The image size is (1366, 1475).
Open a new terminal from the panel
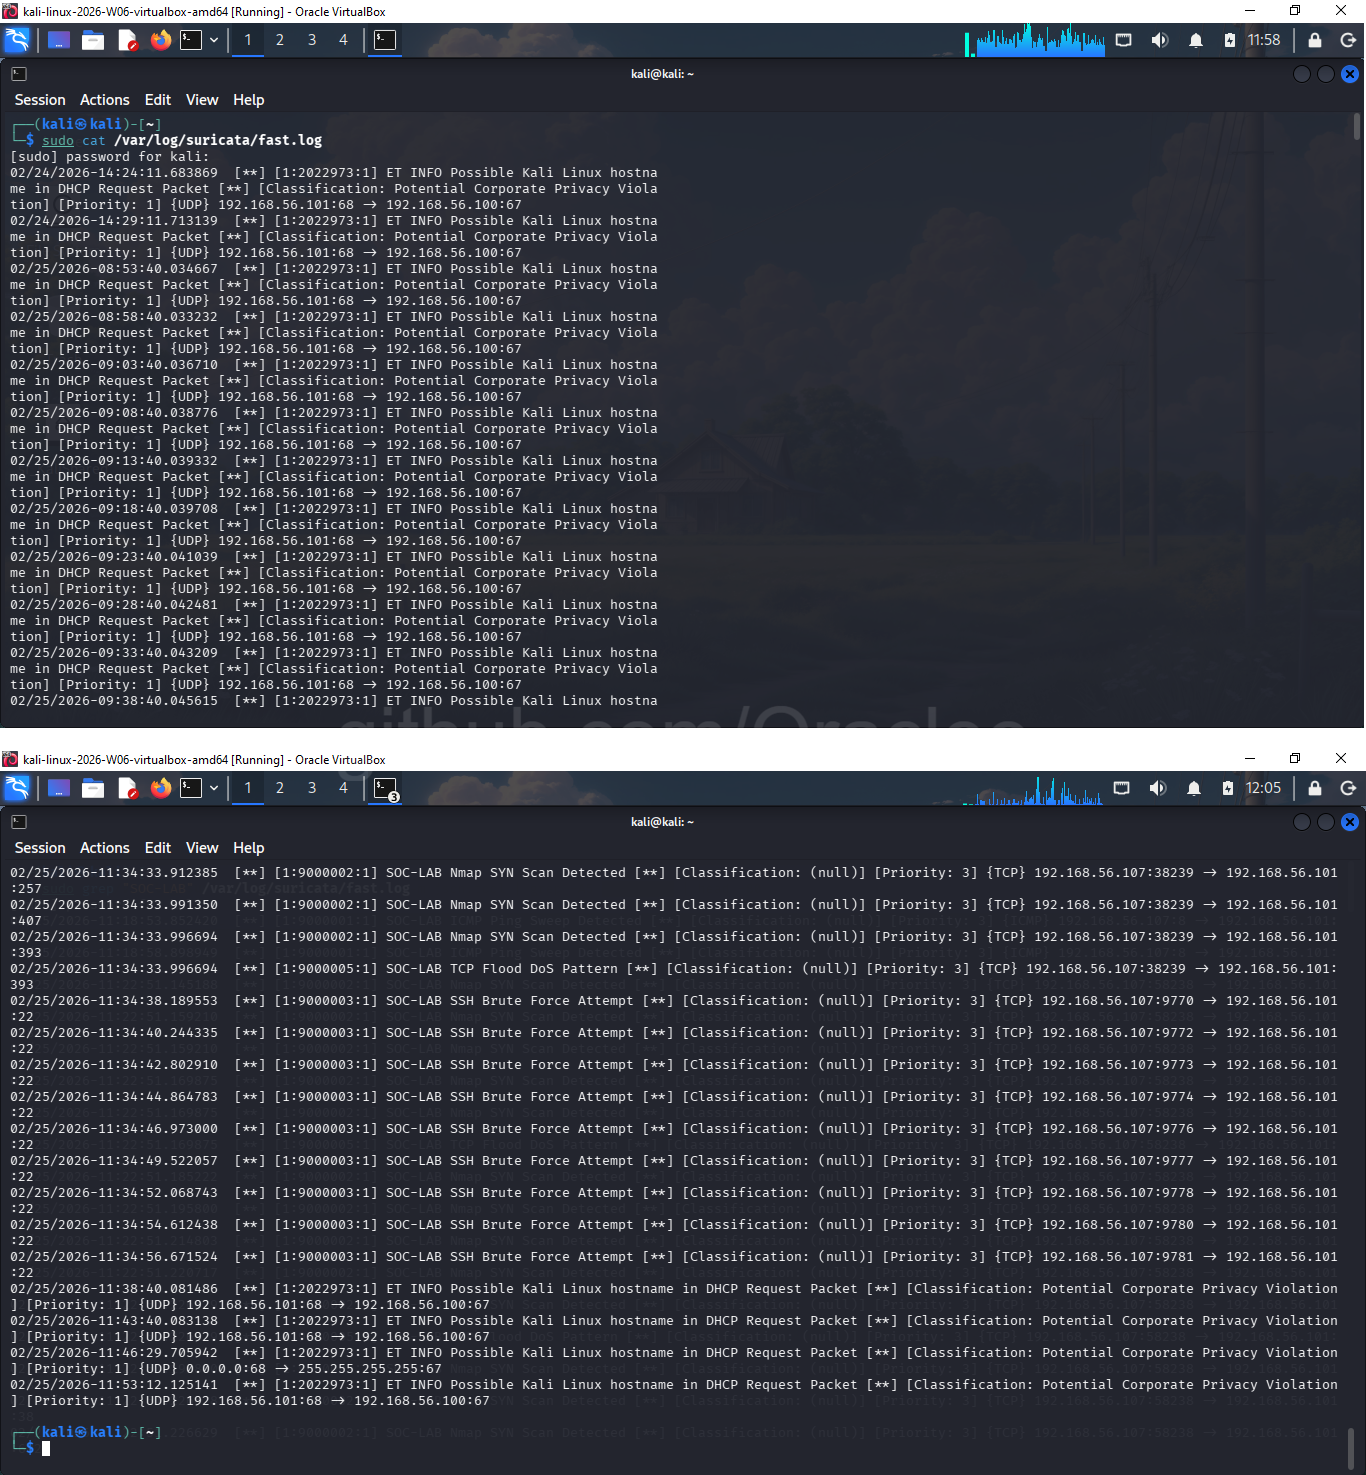pos(190,40)
